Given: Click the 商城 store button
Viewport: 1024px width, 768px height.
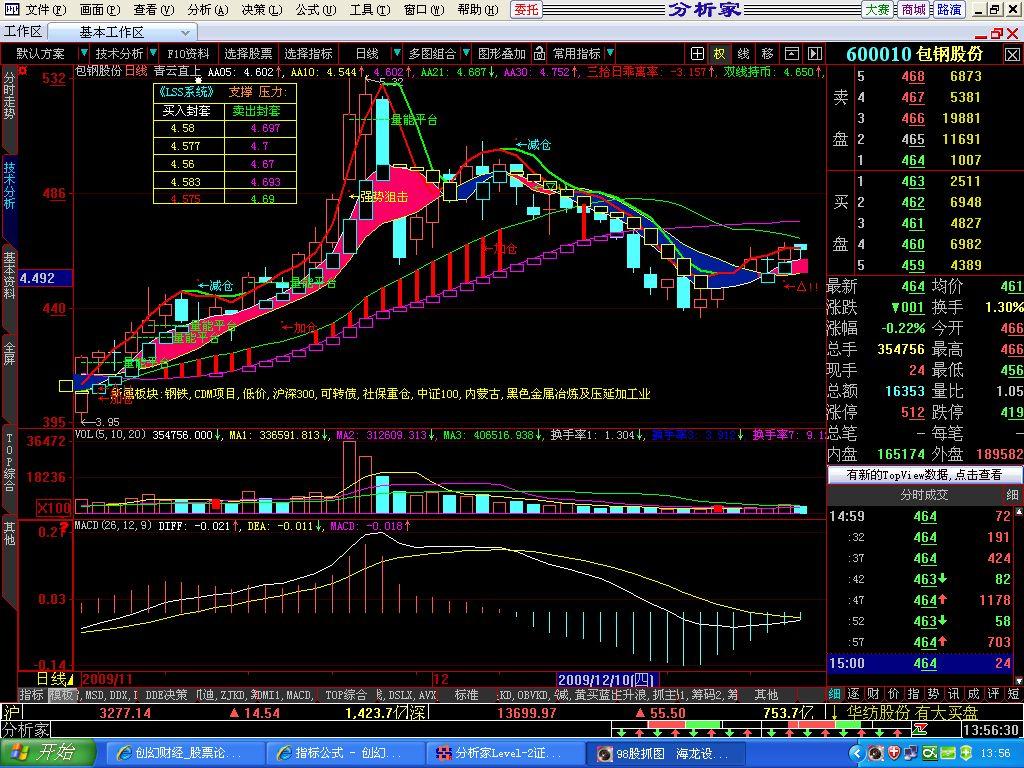Looking at the screenshot, I should (913, 10).
